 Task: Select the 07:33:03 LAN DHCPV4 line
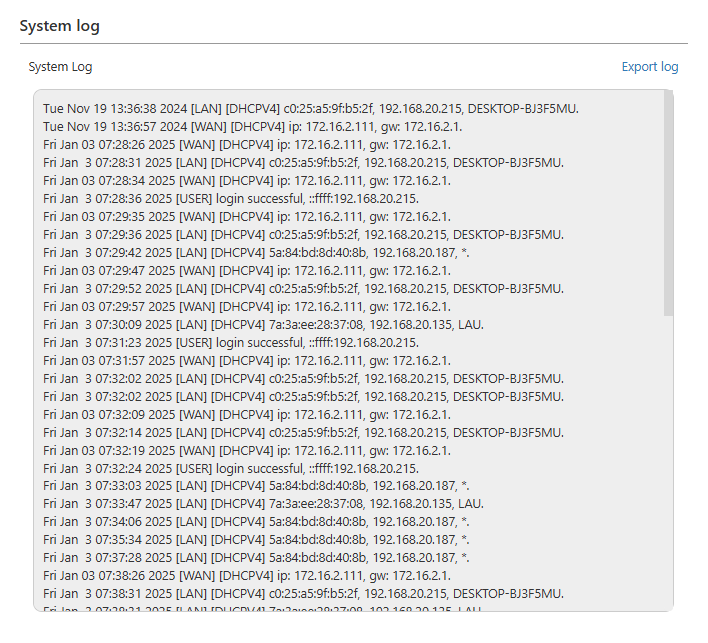pyautogui.click(x=256, y=486)
